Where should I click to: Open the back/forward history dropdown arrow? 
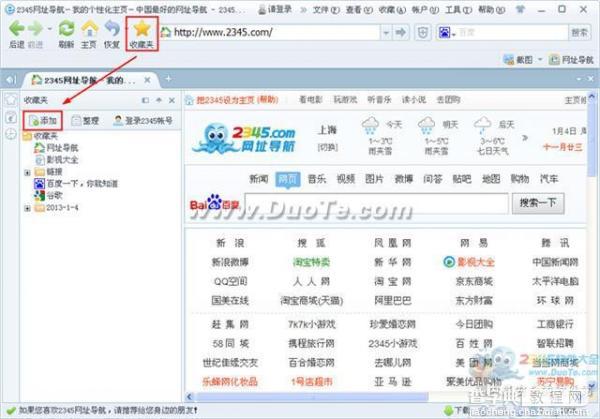click(x=49, y=29)
